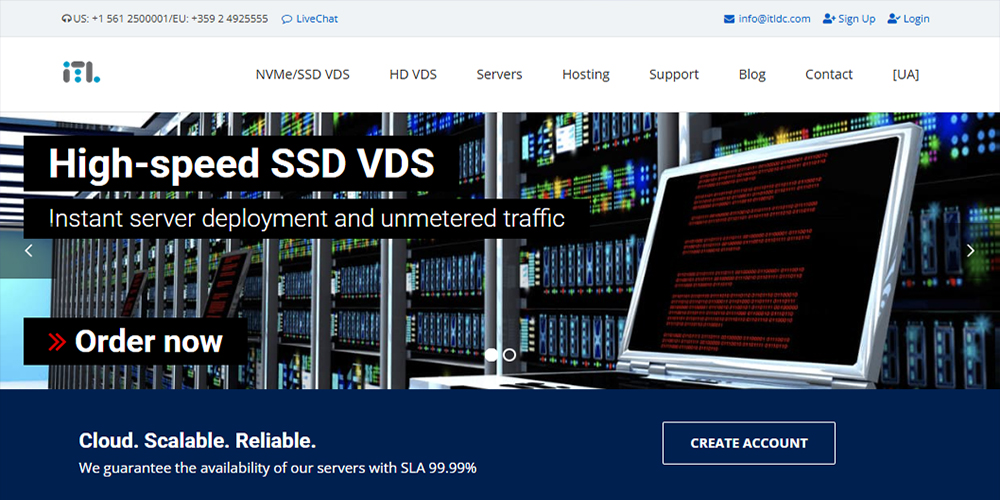Advance to next slide with right arrow
Image resolution: width=1000 pixels, height=500 pixels.
point(970,251)
